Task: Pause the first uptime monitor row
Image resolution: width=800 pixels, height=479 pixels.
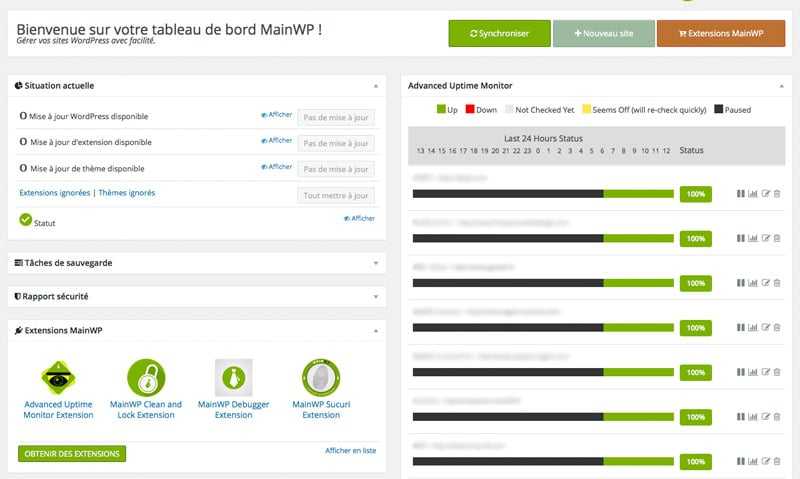Action: (741, 194)
